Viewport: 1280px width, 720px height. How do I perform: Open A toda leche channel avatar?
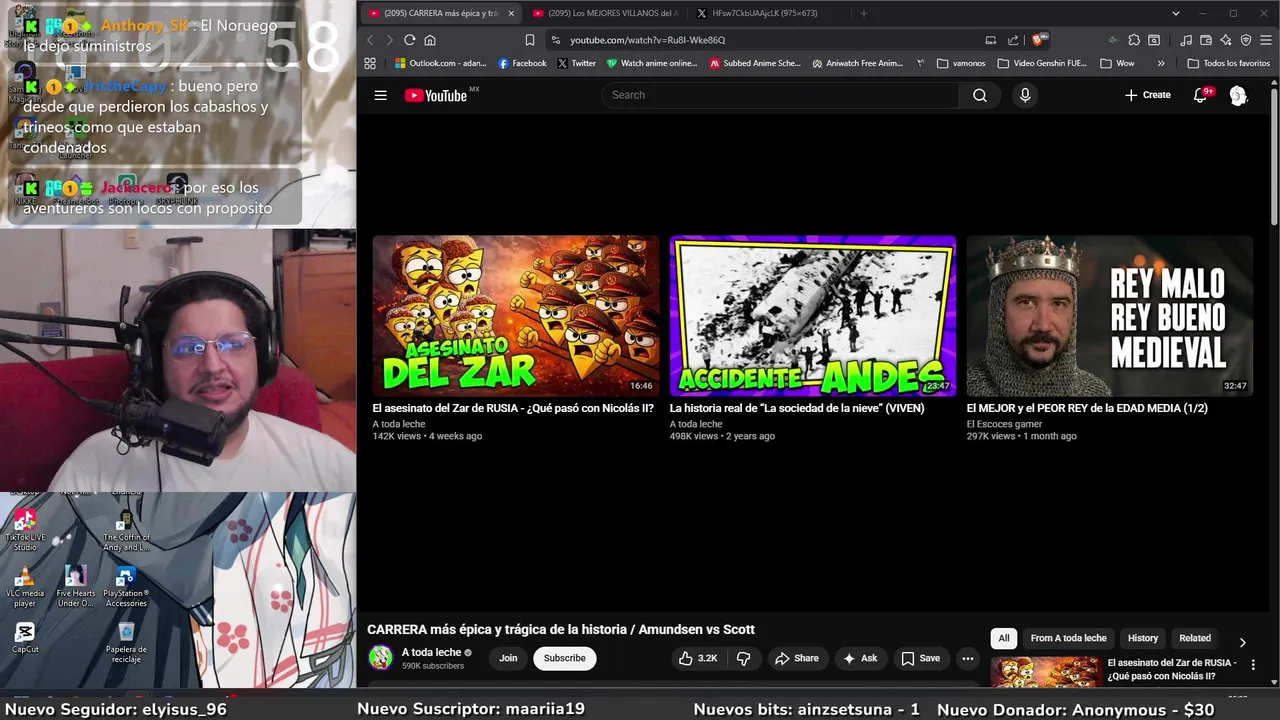[381, 658]
